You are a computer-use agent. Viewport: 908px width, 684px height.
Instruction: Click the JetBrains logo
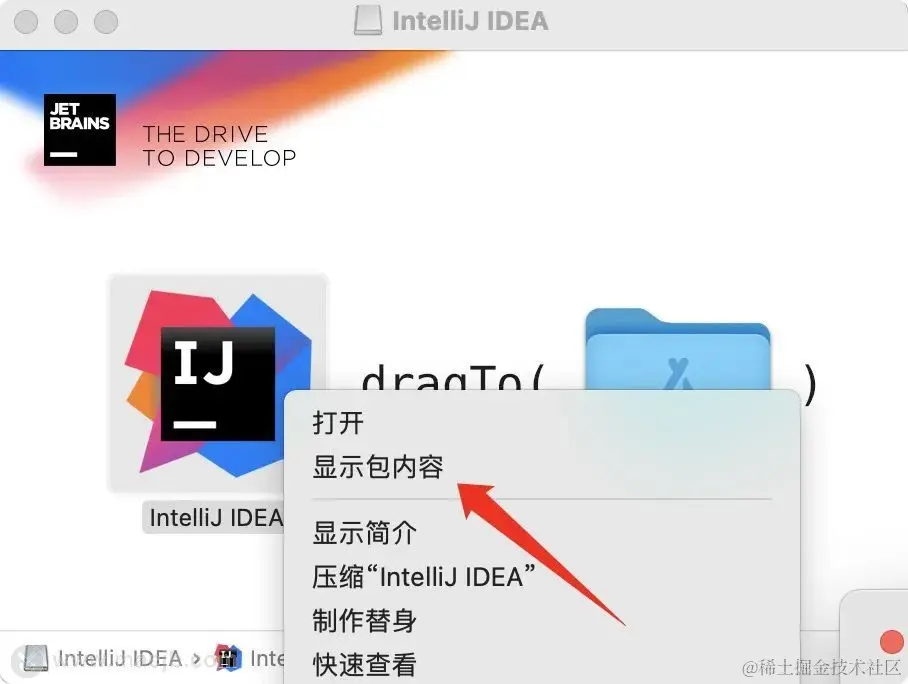80,130
